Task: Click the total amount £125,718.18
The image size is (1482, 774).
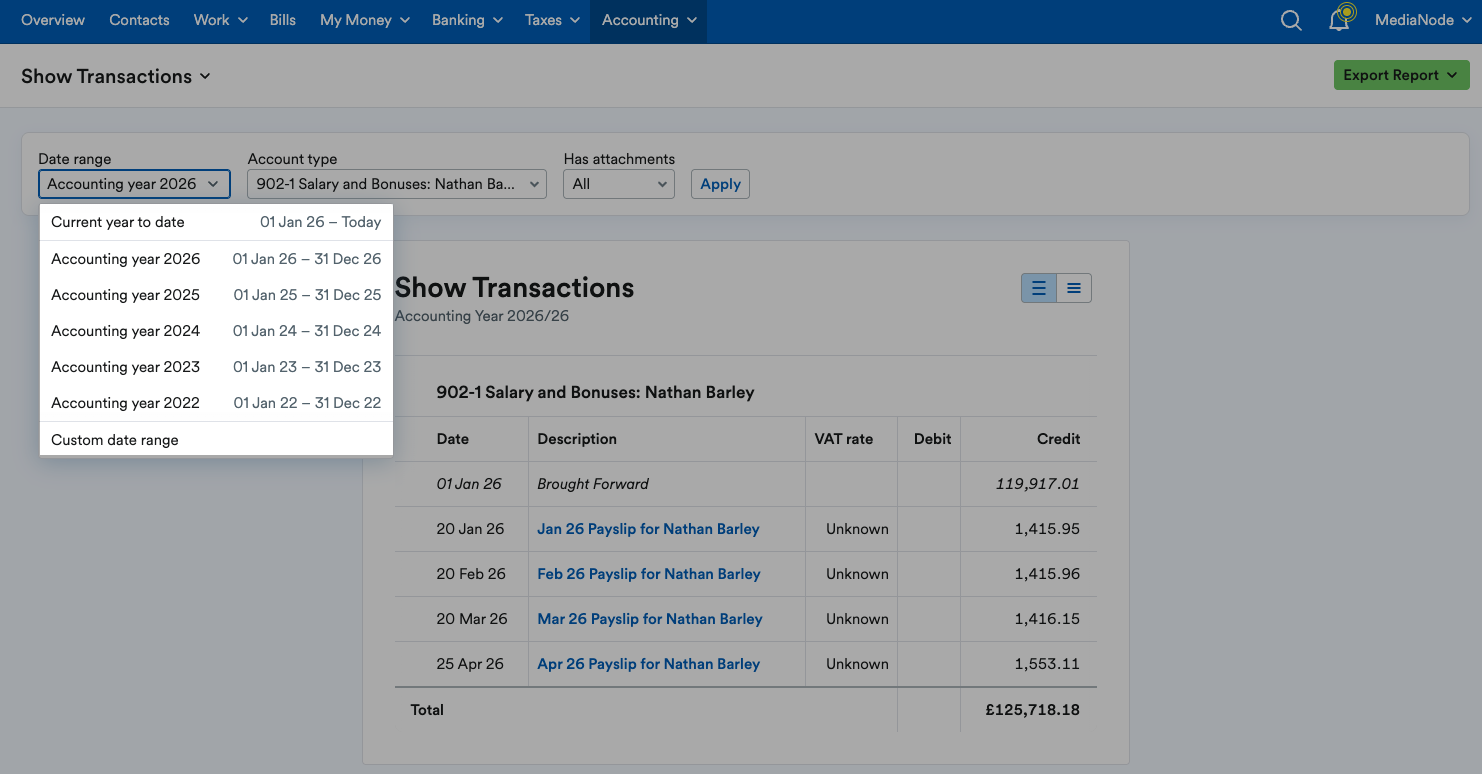Action: click(x=1033, y=710)
